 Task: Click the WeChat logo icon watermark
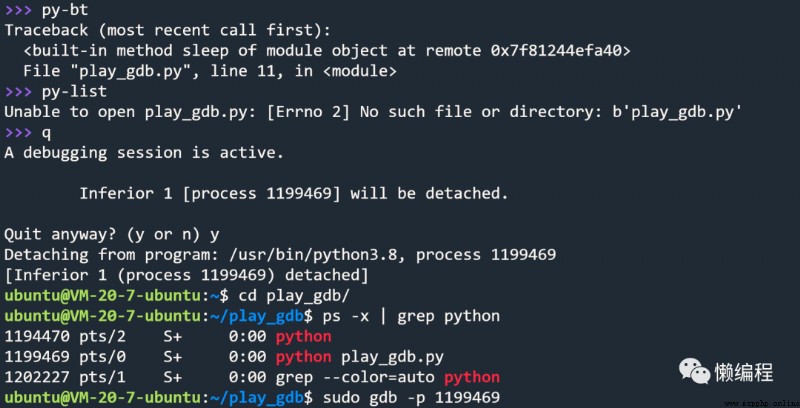pyautogui.click(x=693, y=371)
